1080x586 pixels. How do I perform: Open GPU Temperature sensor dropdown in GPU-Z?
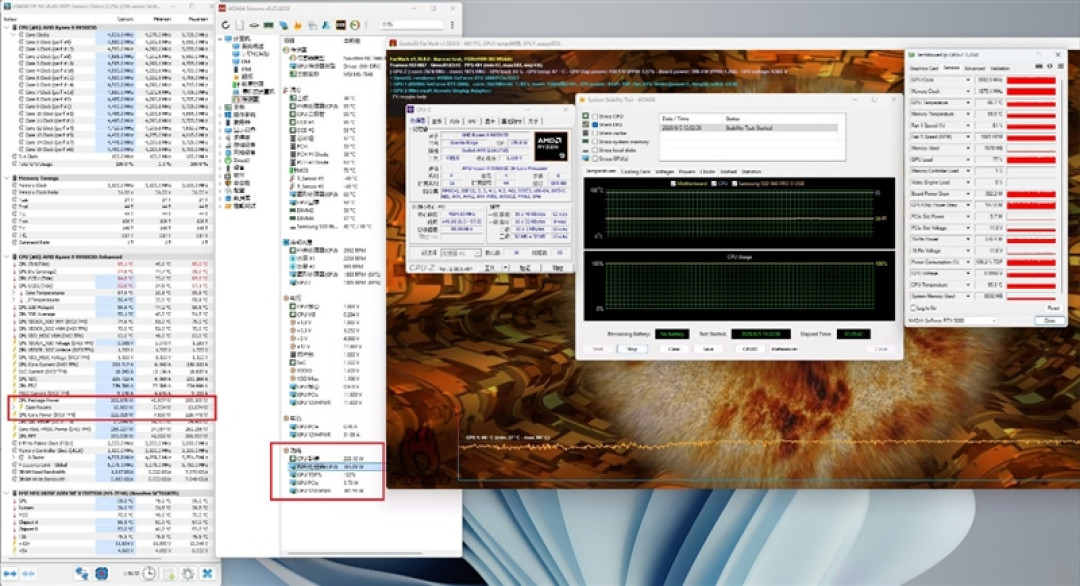coord(968,103)
